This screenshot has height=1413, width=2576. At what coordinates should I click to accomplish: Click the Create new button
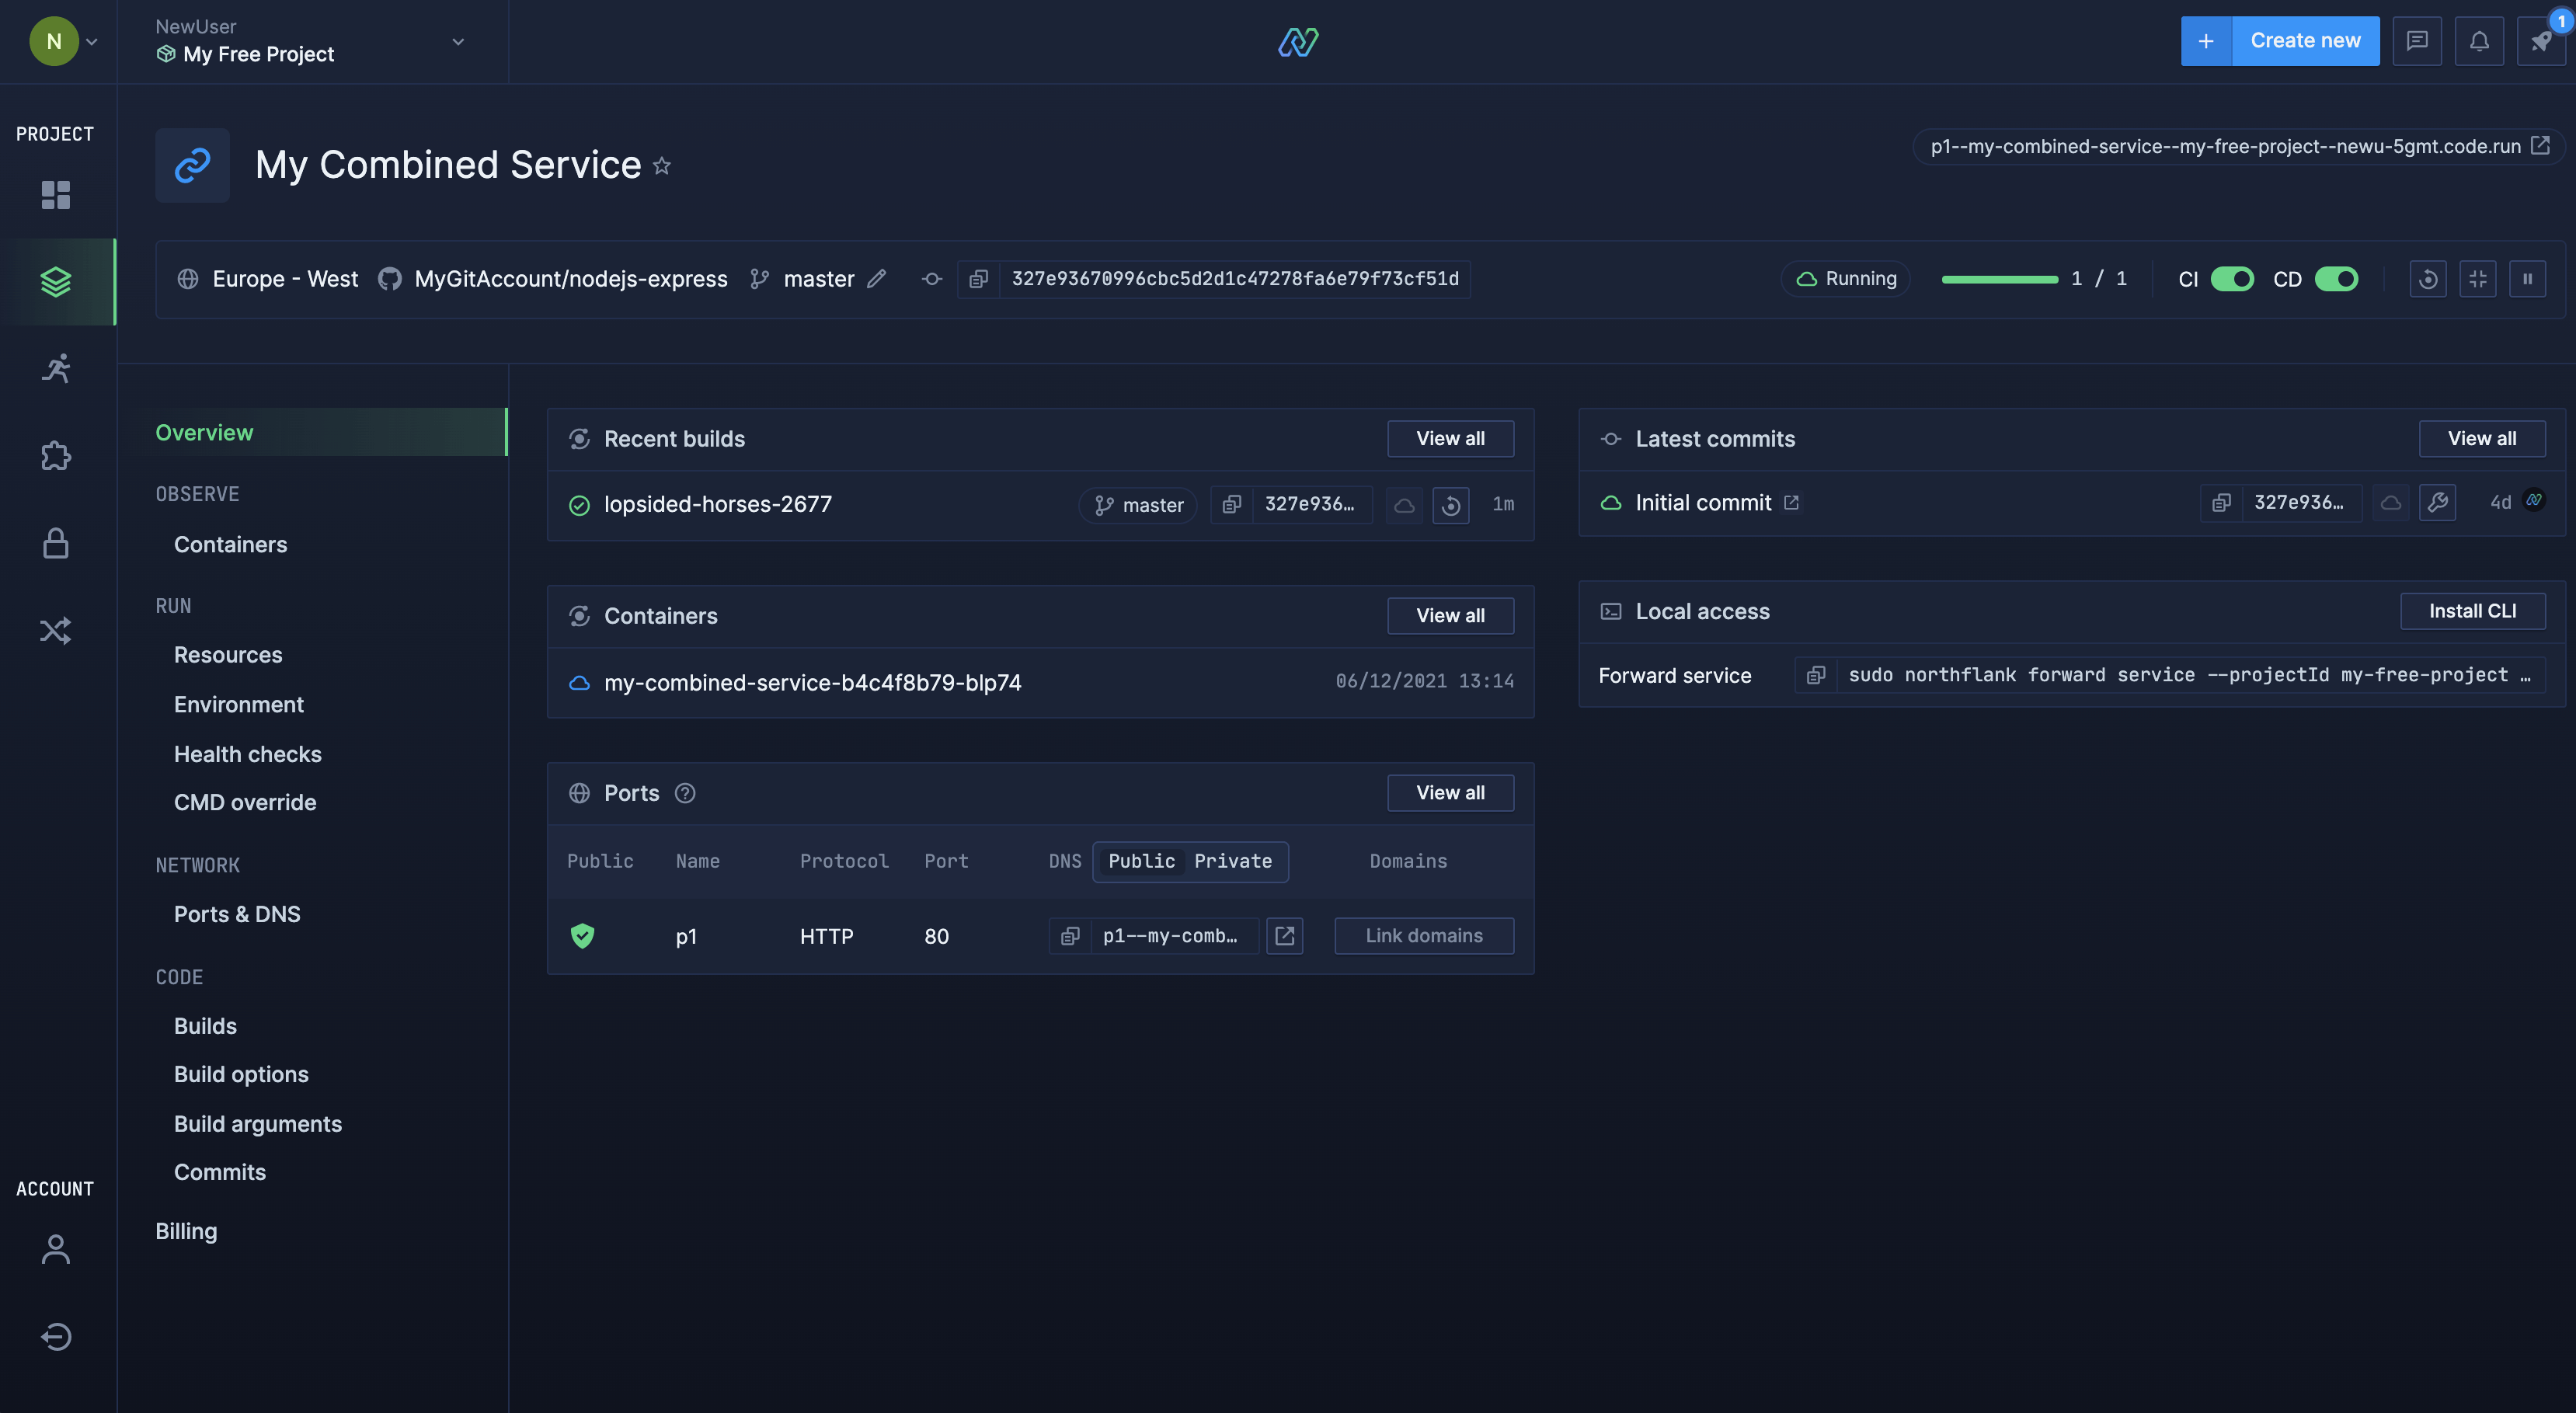coord(2305,41)
